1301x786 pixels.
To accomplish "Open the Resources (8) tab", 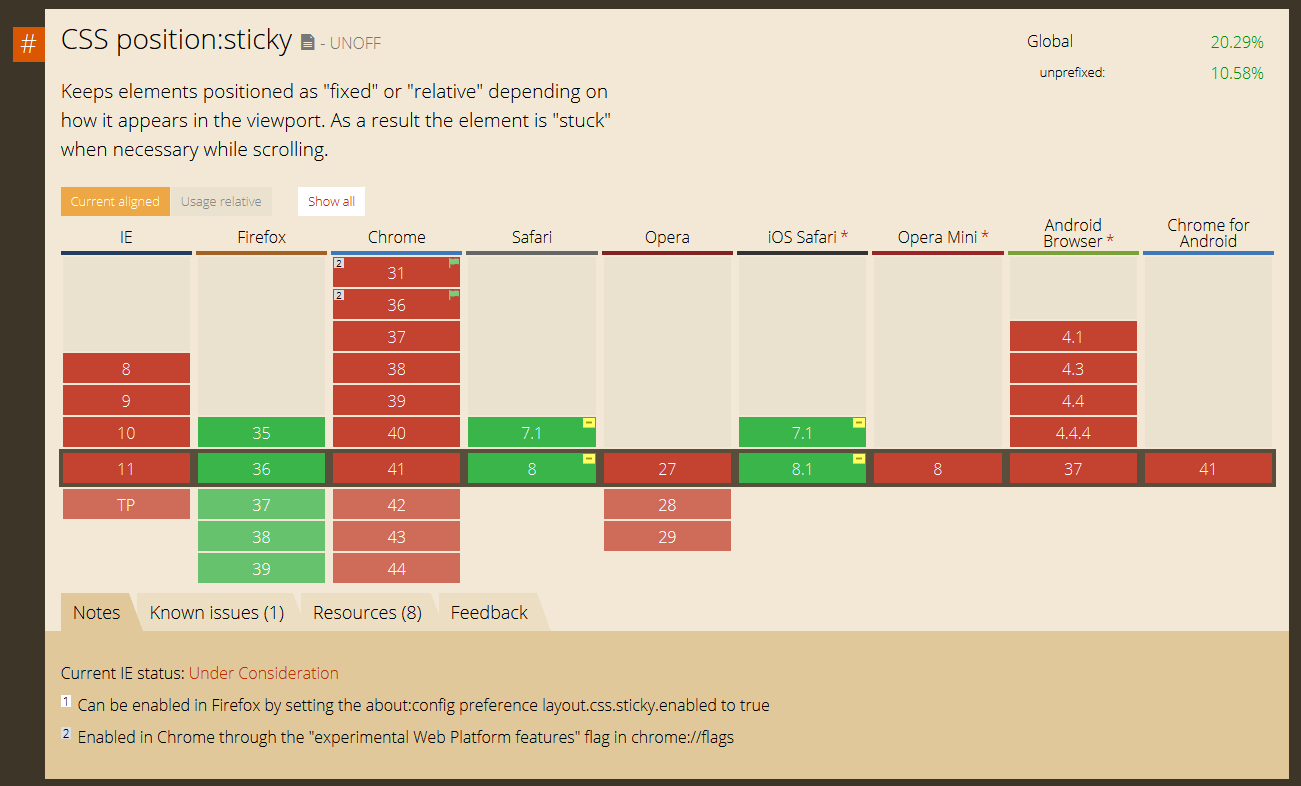I will pyautogui.click(x=367, y=612).
